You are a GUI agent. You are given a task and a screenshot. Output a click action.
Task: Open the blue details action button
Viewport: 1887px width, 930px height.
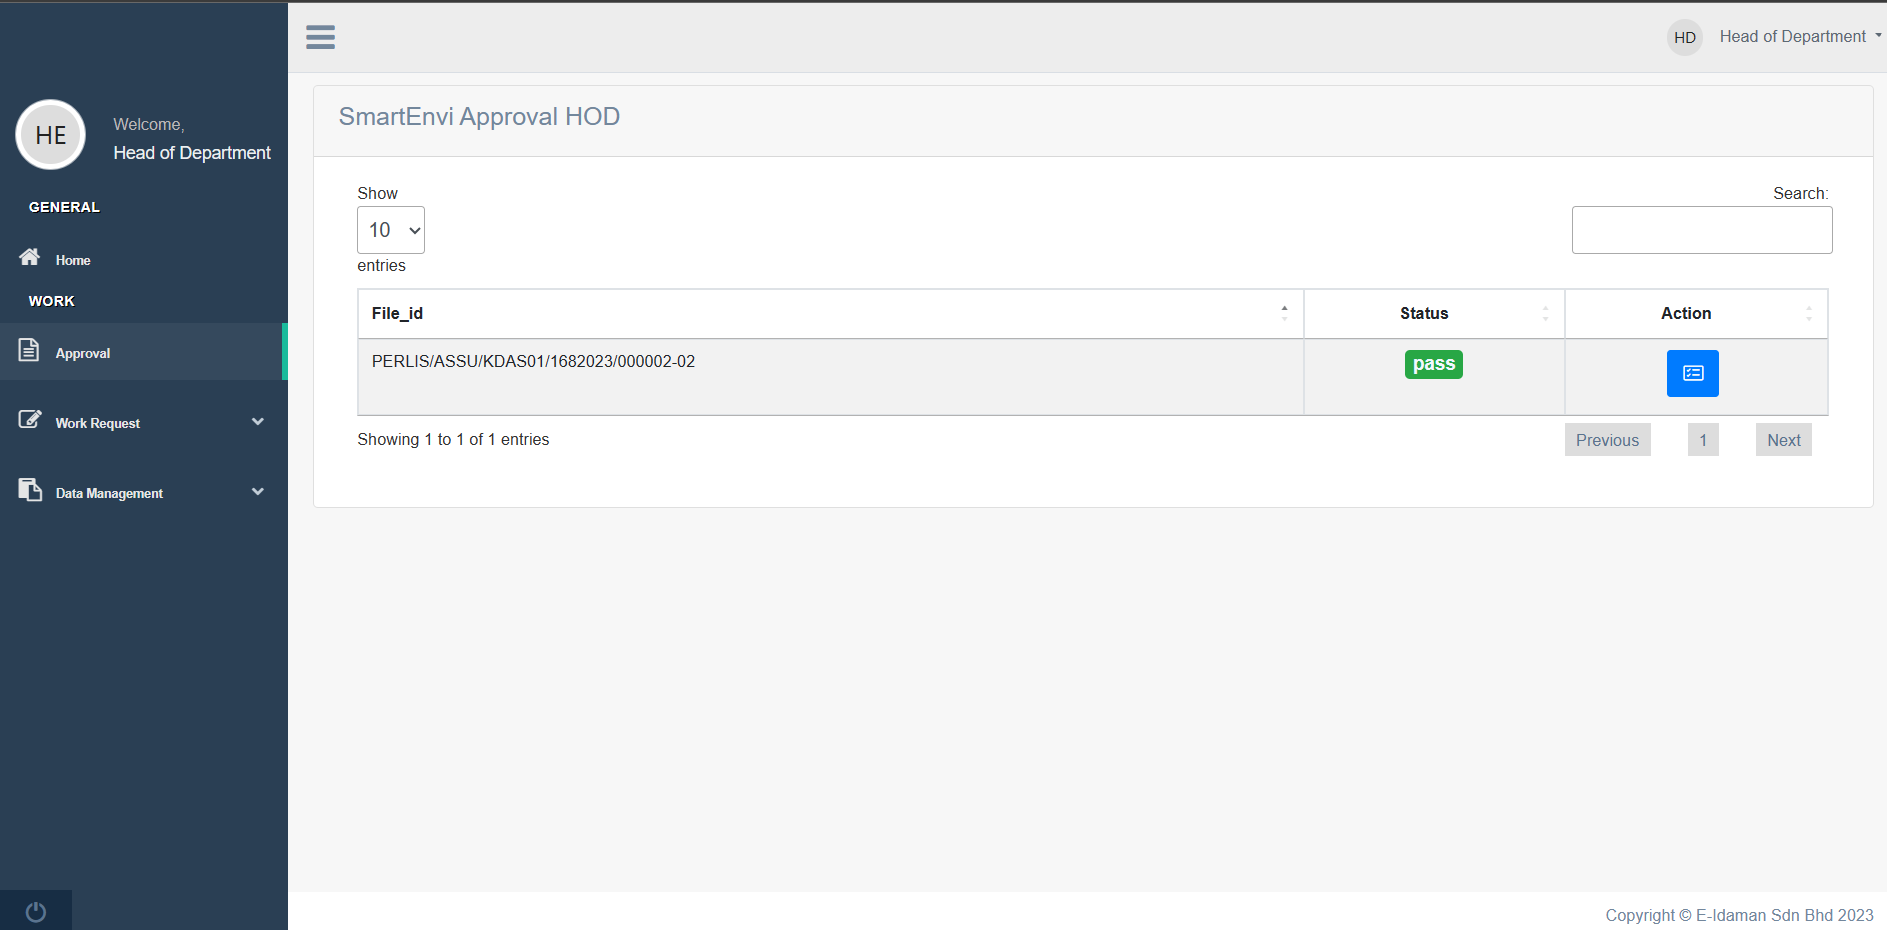pos(1692,373)
